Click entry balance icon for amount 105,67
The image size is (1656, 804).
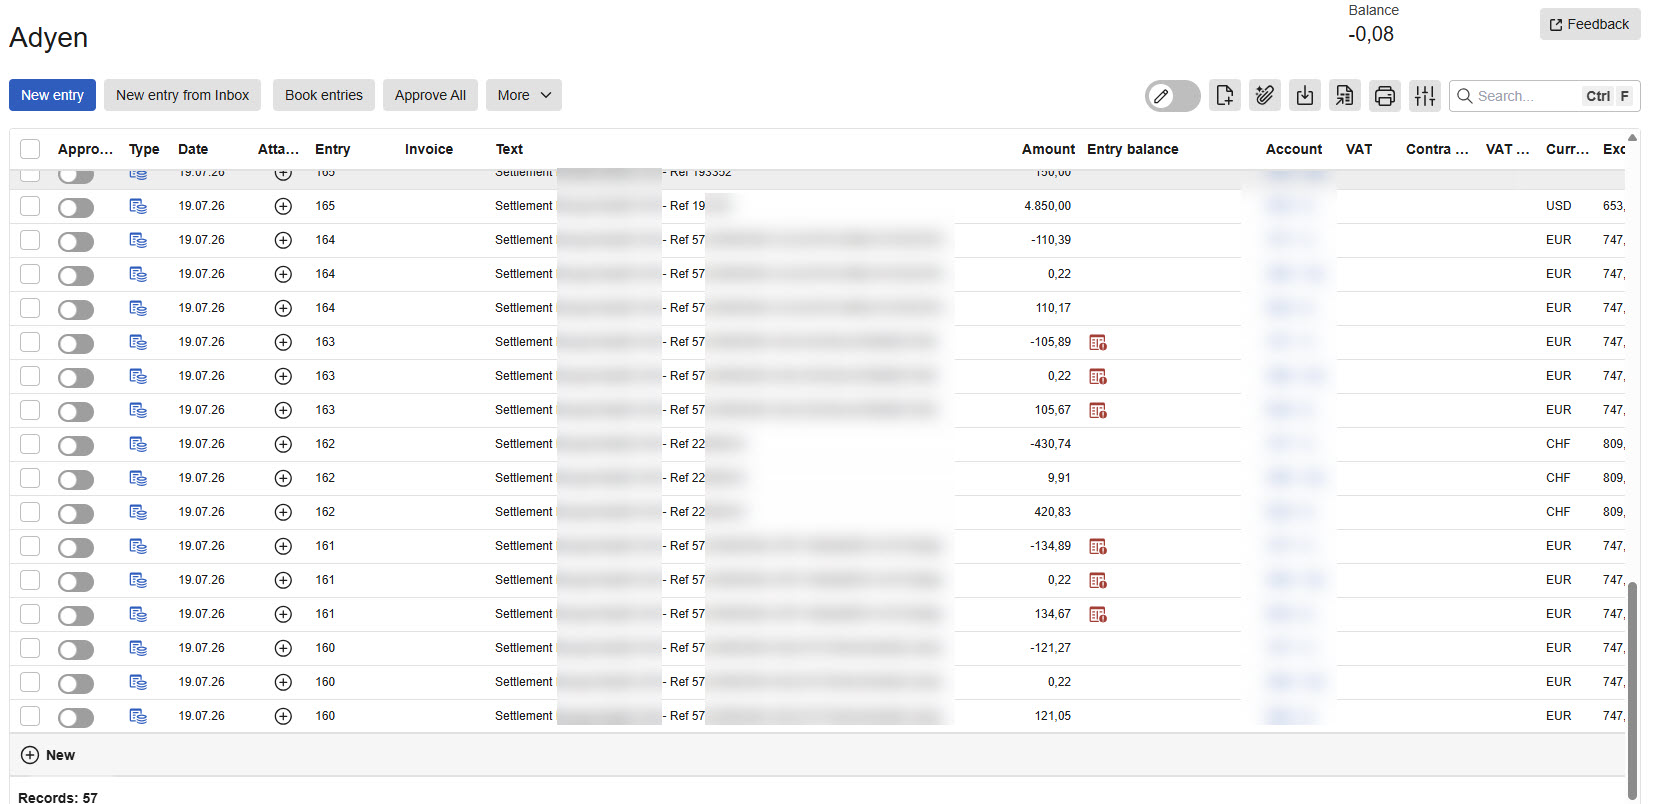point(1097,411)
